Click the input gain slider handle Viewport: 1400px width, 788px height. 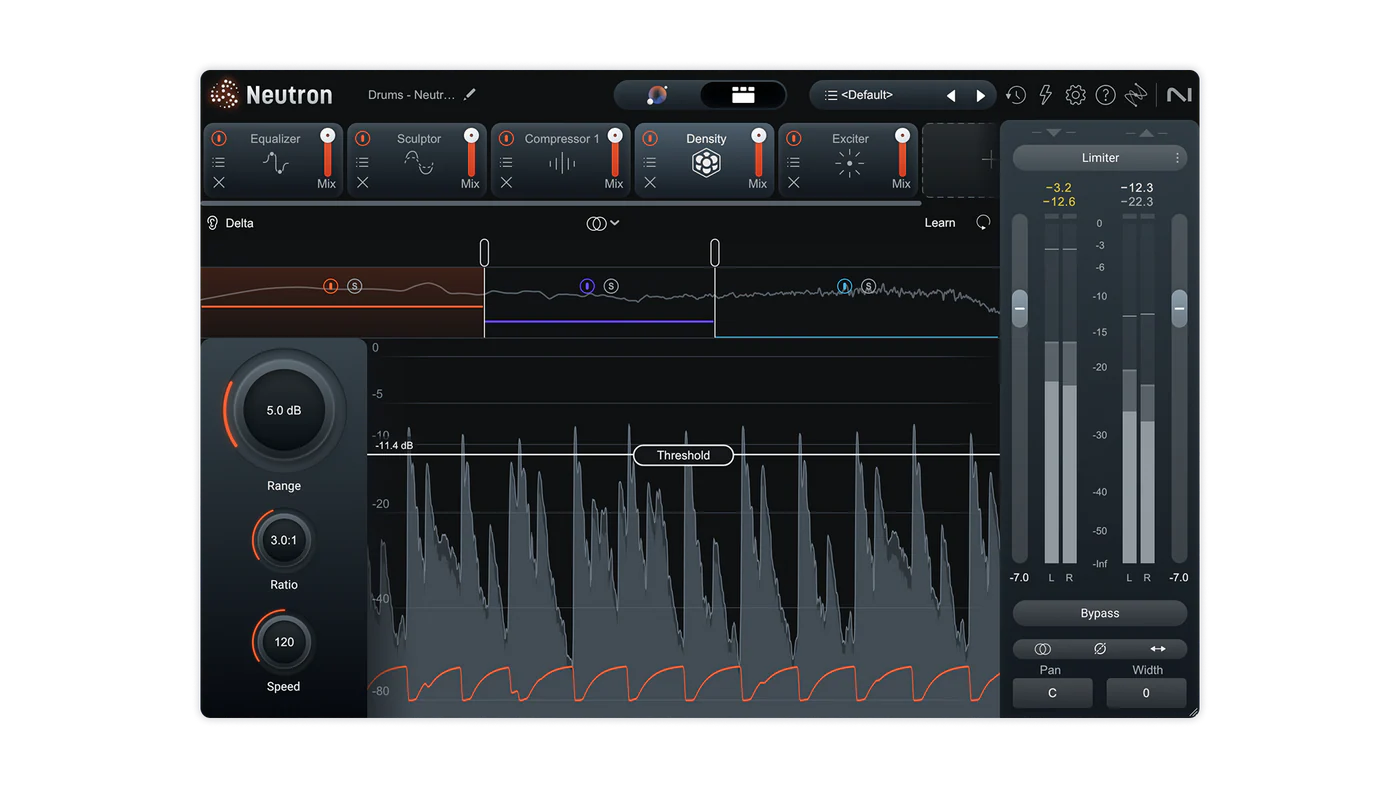point(1020,308)
